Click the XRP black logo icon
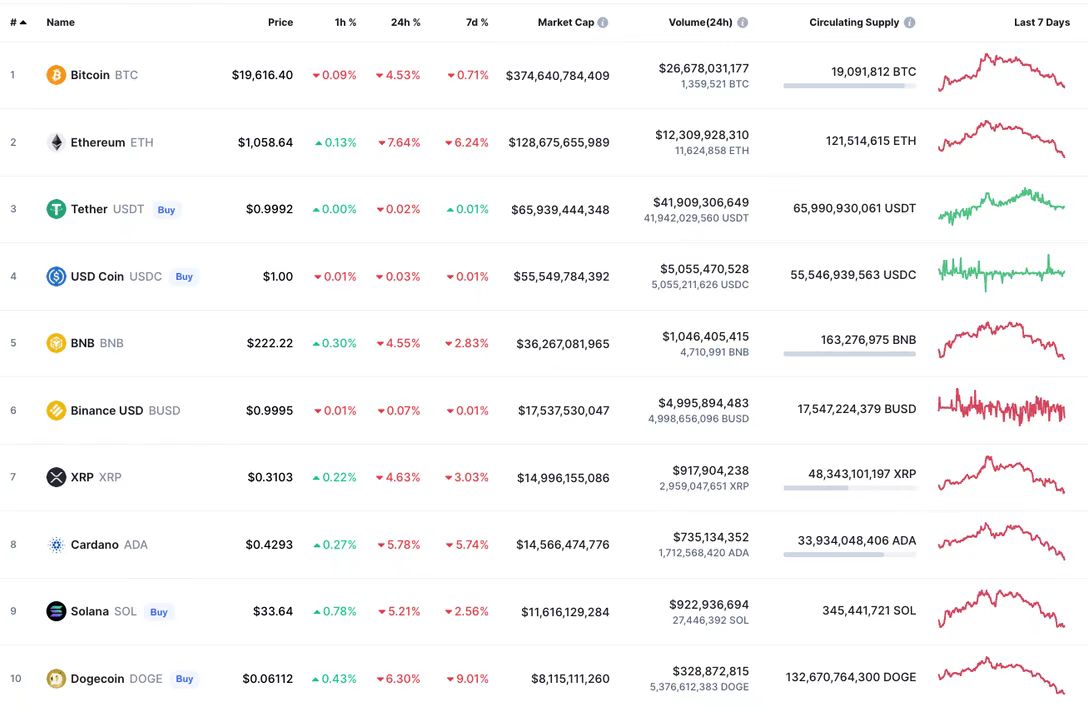Screen dimensions: 1088x707 pyautogui.click(x=56, y=477)
